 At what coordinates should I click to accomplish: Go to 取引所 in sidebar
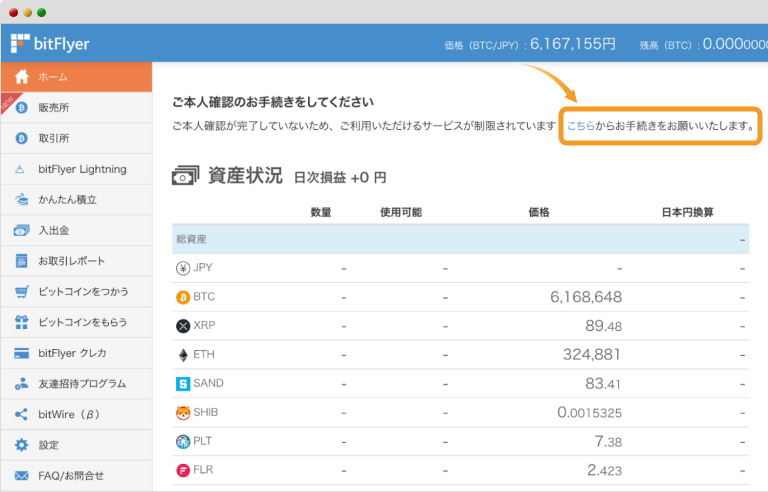coord(76,139)
